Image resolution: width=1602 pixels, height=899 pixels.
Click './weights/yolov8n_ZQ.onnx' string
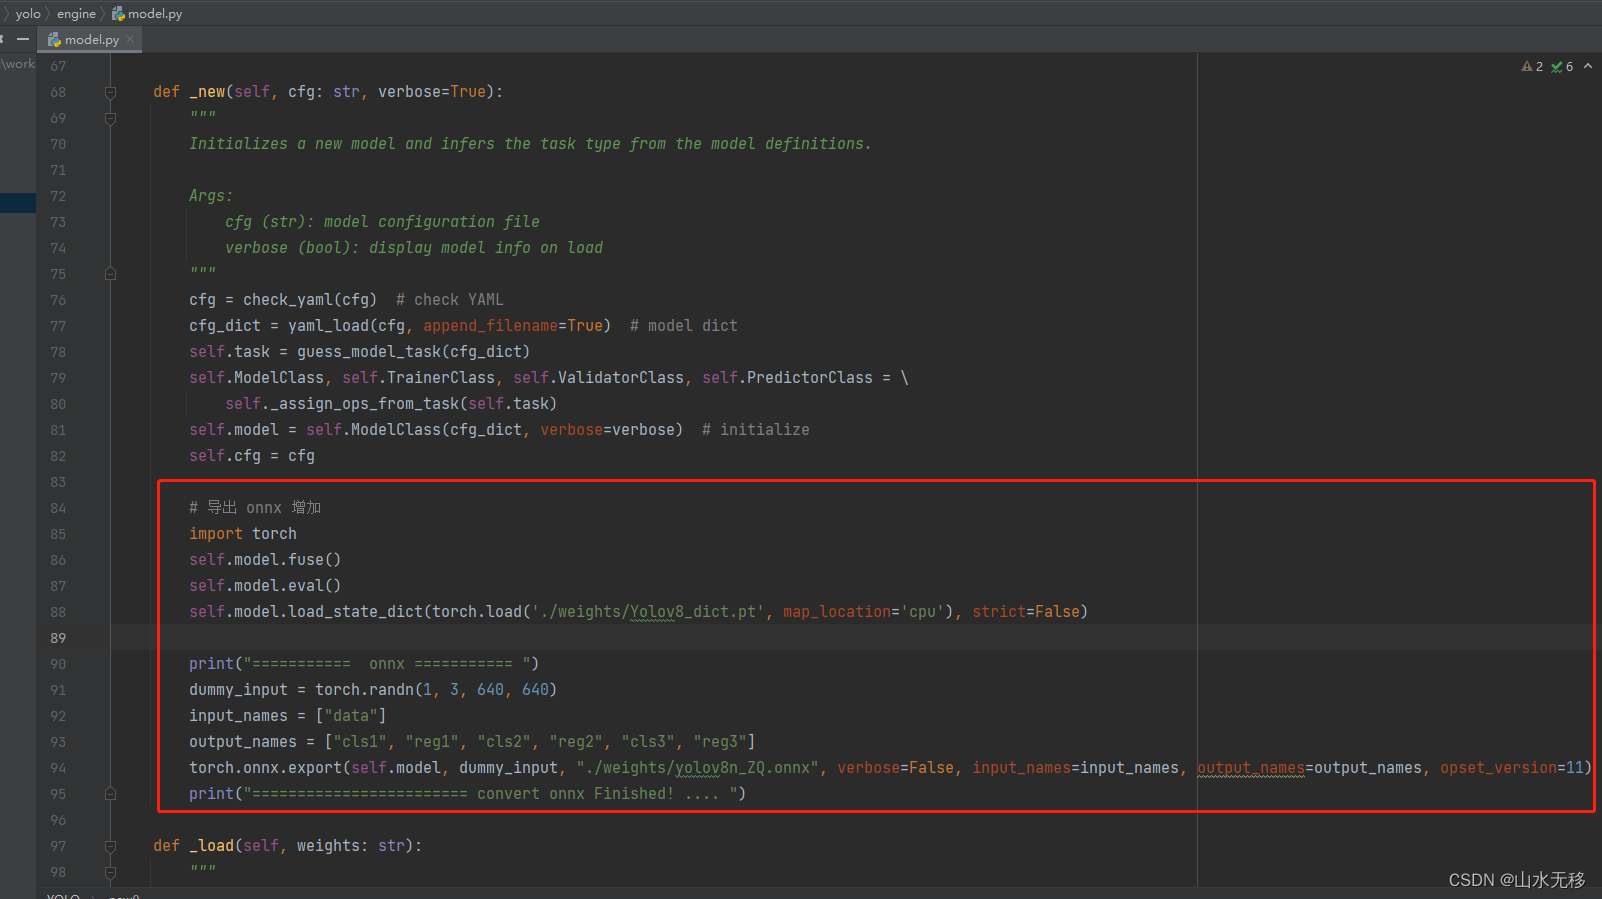[x=697, y=768]
